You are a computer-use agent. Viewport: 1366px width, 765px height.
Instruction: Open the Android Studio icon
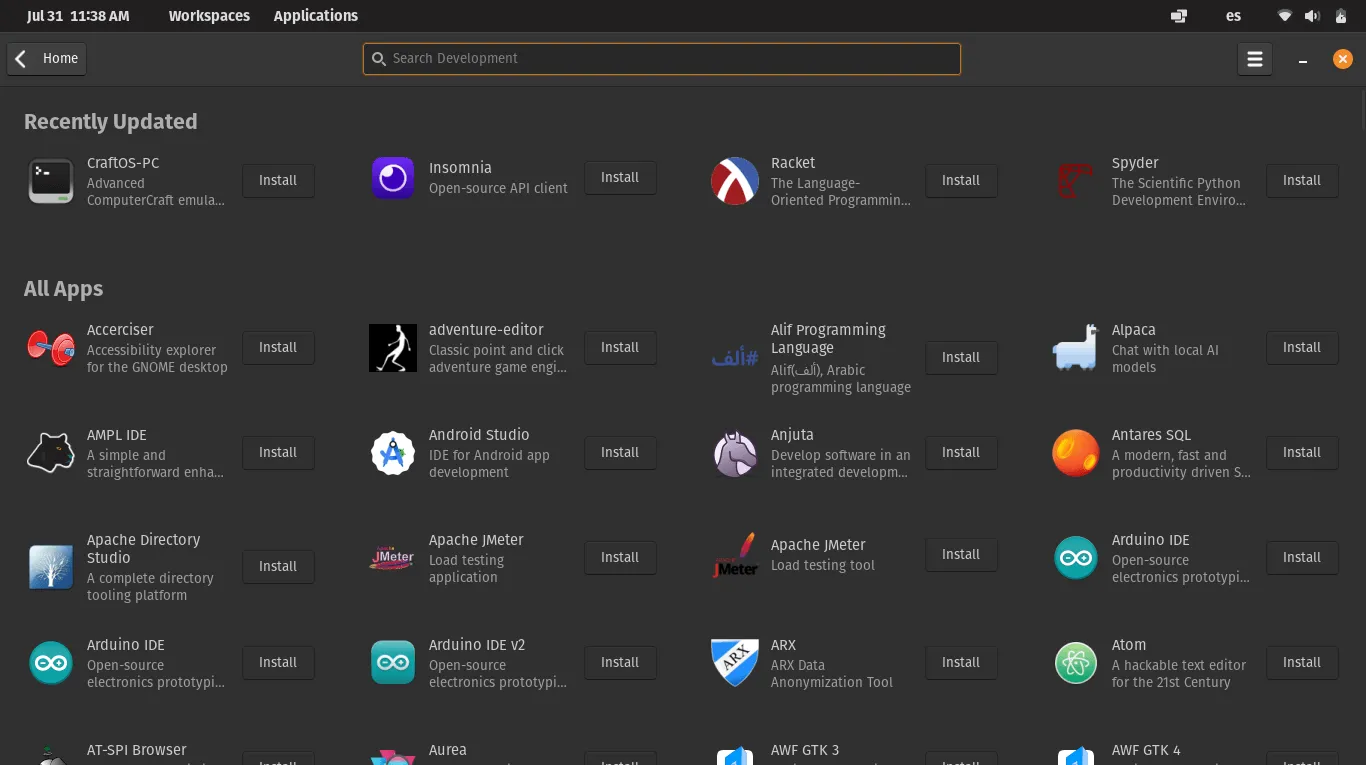pos(393,453)
